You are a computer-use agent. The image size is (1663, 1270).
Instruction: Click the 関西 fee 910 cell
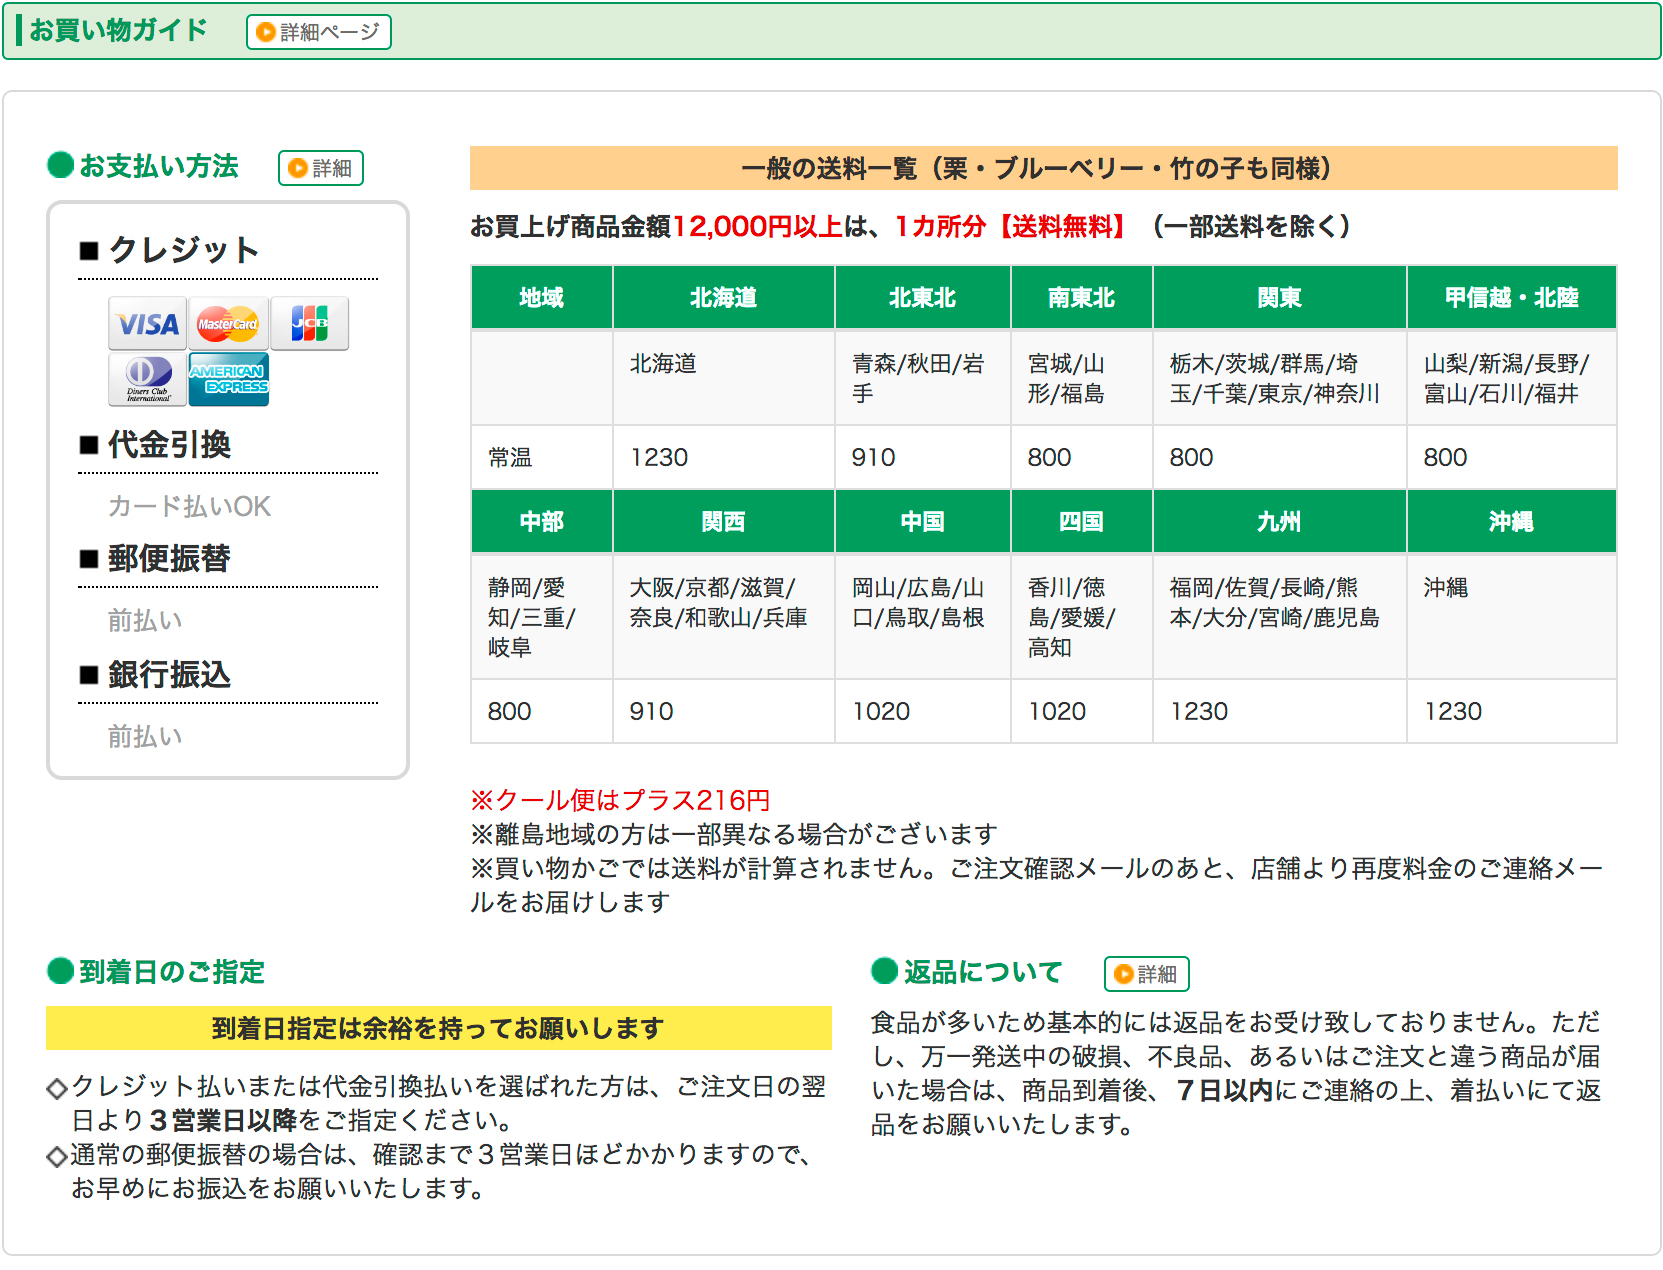point(723,711)
